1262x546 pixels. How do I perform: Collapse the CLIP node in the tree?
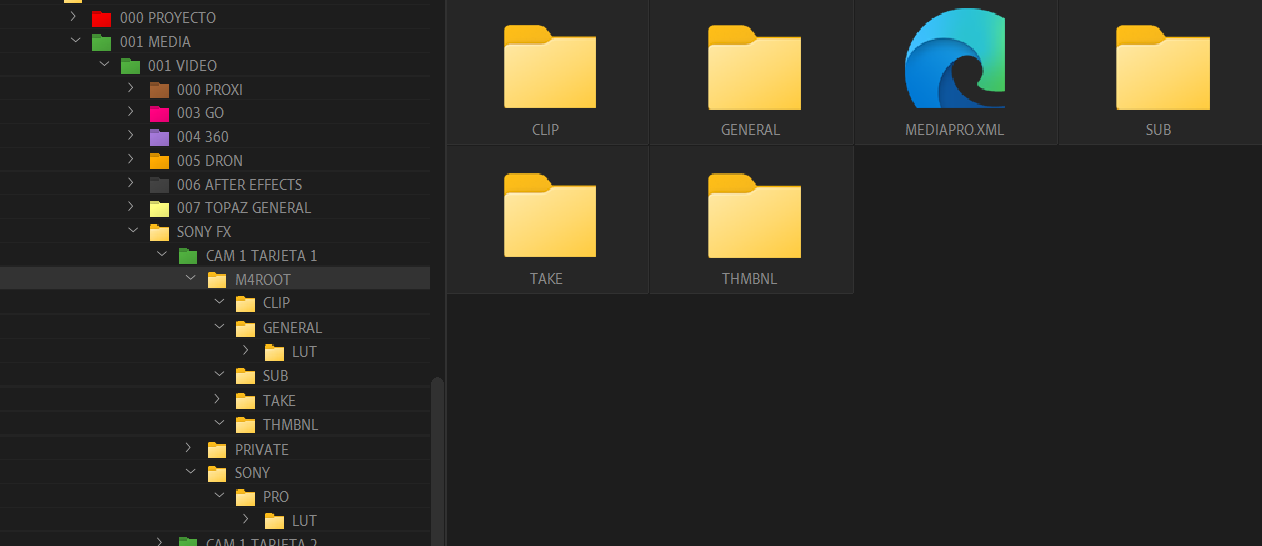[218, 302]
